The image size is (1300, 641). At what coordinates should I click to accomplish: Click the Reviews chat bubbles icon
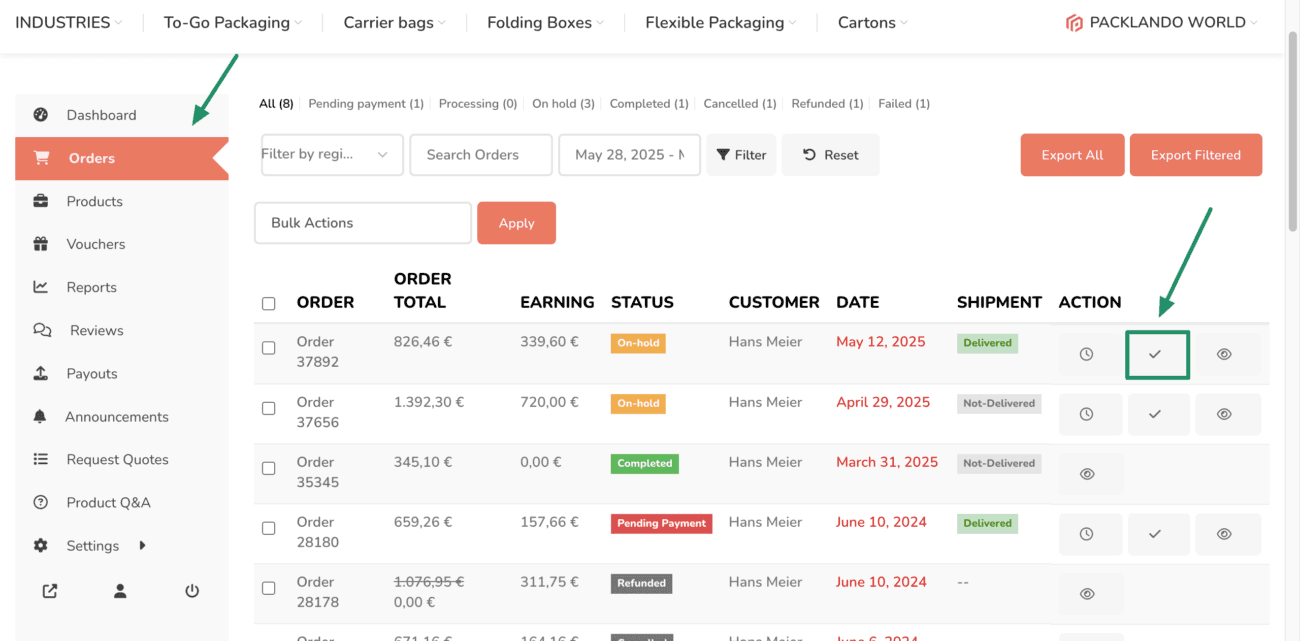[42, 330]
